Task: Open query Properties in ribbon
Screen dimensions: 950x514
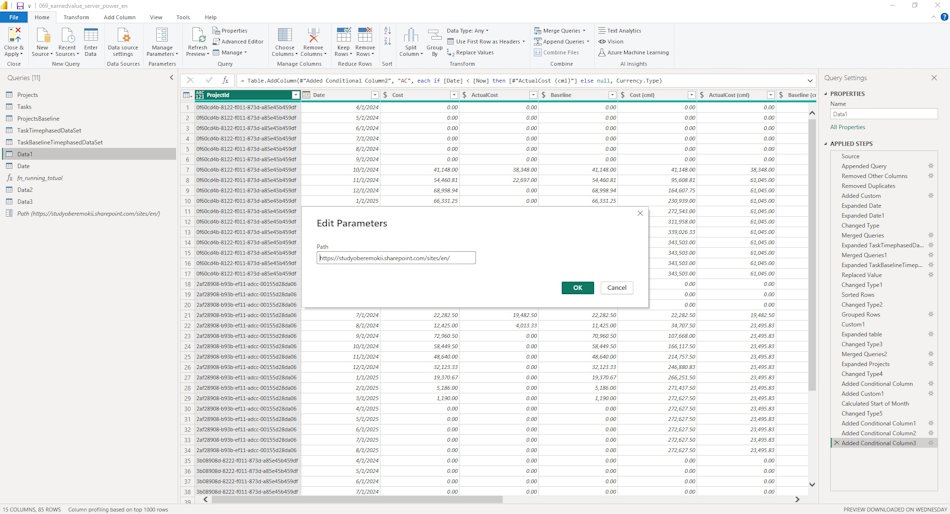Action: 230,30
